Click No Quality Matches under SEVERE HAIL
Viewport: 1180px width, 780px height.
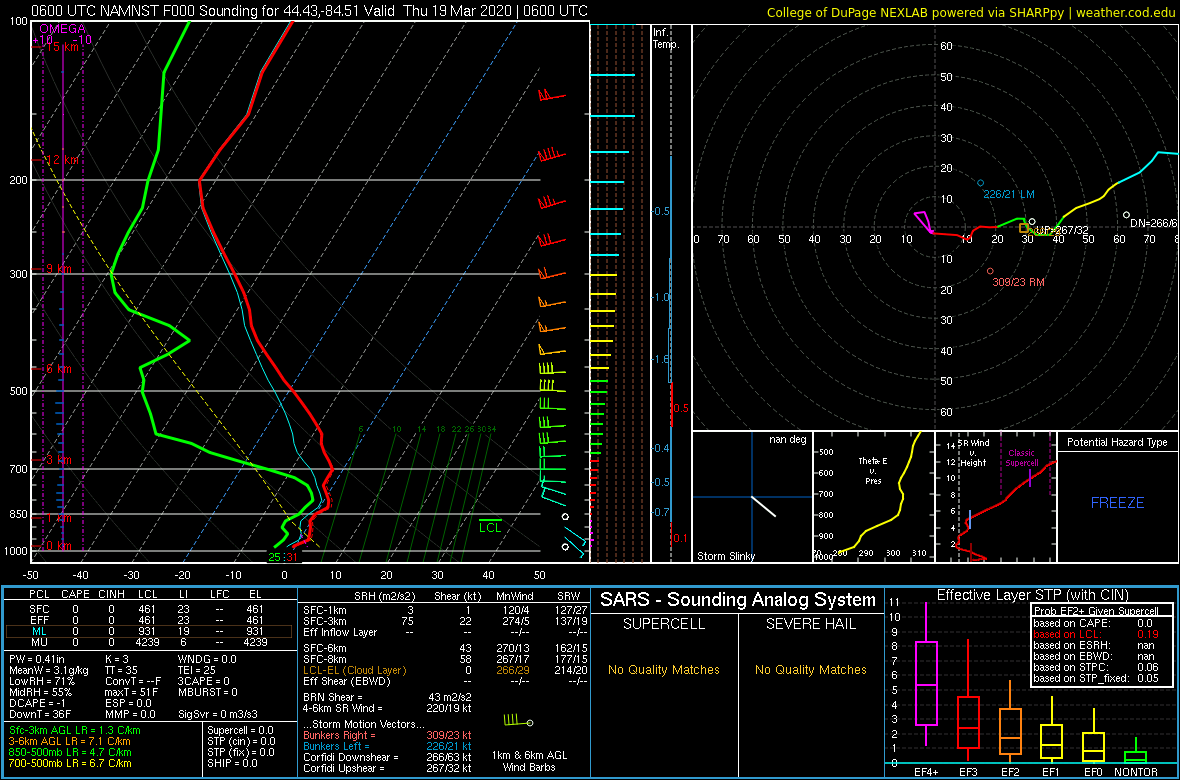[x=810, y=669]
